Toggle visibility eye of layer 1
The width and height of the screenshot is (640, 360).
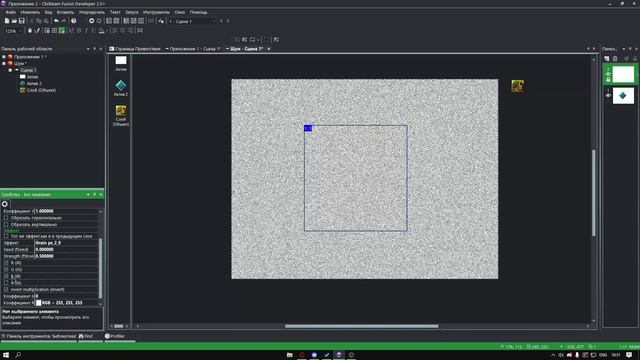tap(608, 96)
